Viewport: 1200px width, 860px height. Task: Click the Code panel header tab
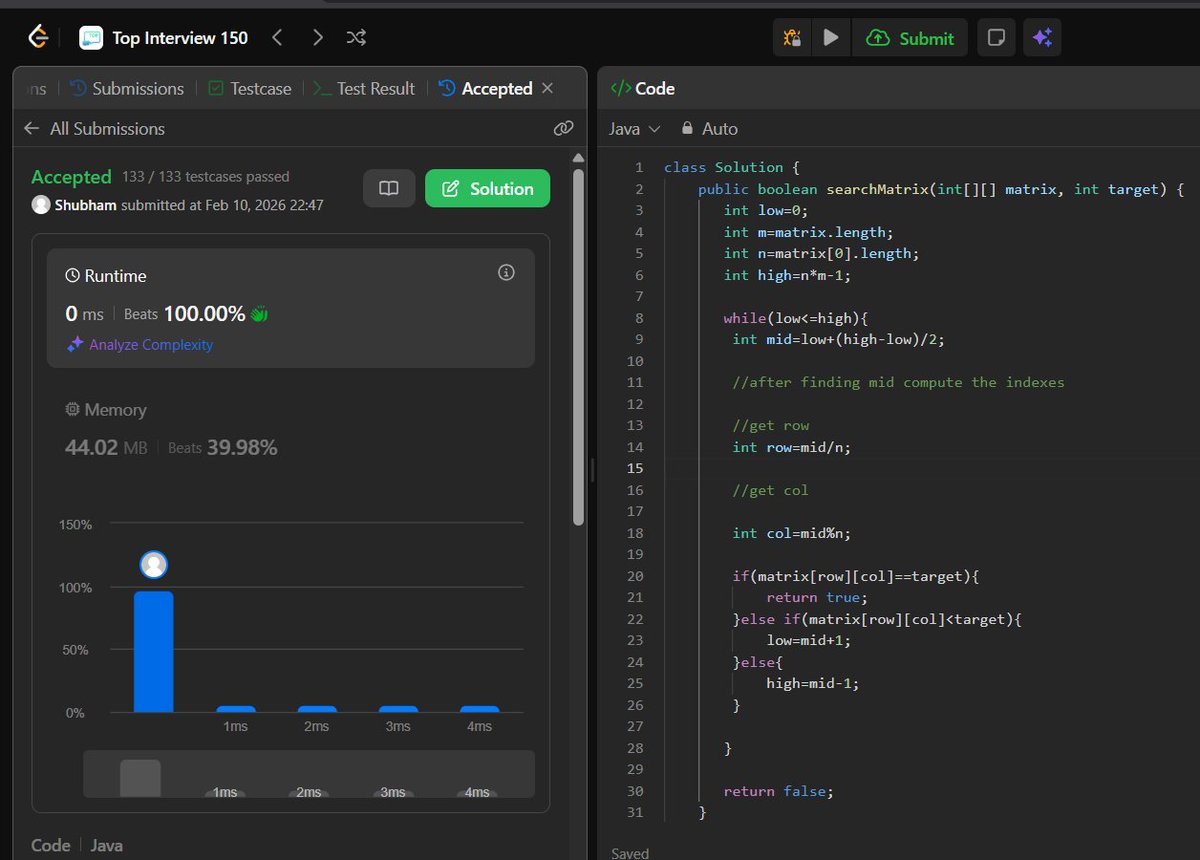click(643, 88)
